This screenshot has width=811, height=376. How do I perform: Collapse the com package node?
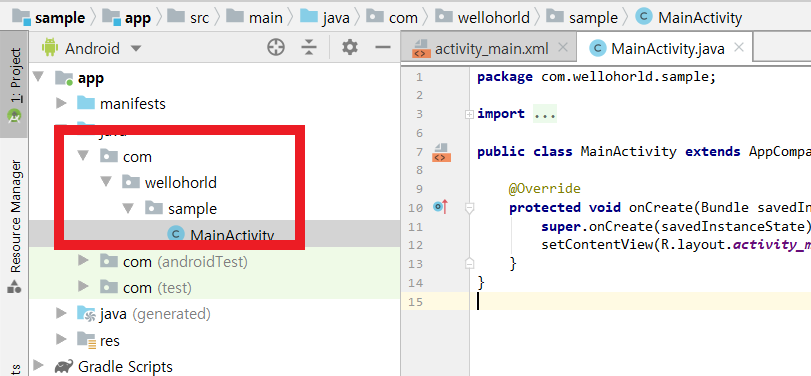(84, 156)
